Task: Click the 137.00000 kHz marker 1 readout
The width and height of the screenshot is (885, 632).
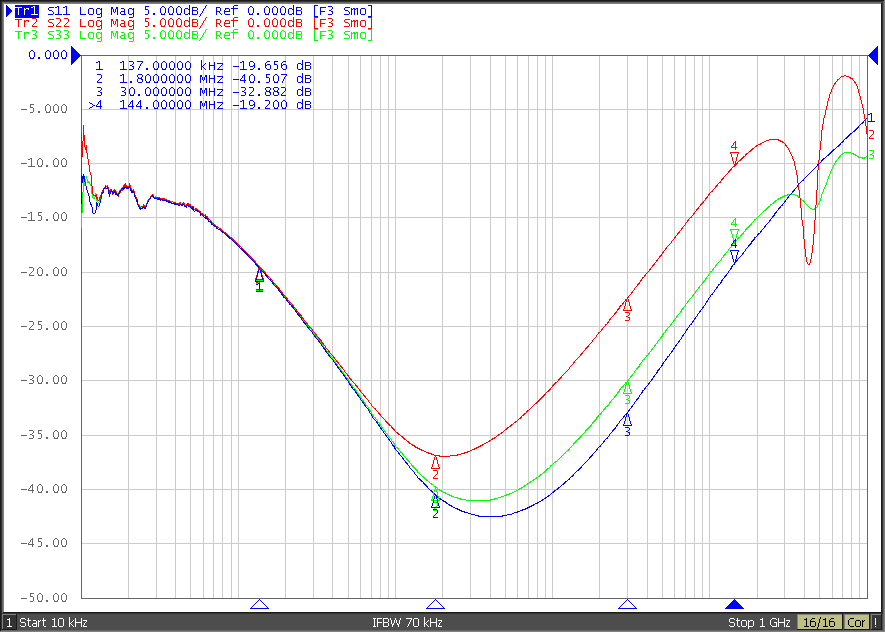Action: (x=203, y=66)
